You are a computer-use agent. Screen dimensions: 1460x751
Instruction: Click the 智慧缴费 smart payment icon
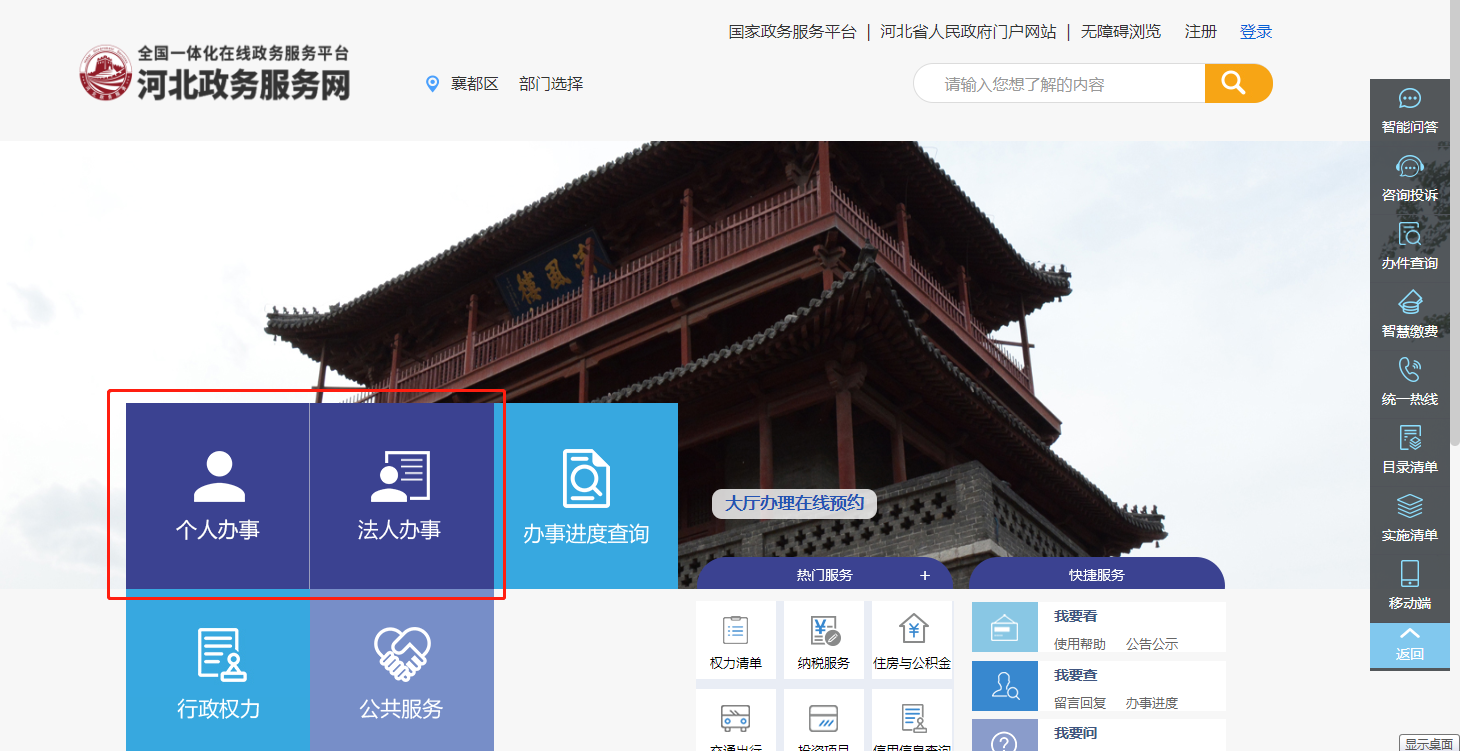pos(1409,314)
